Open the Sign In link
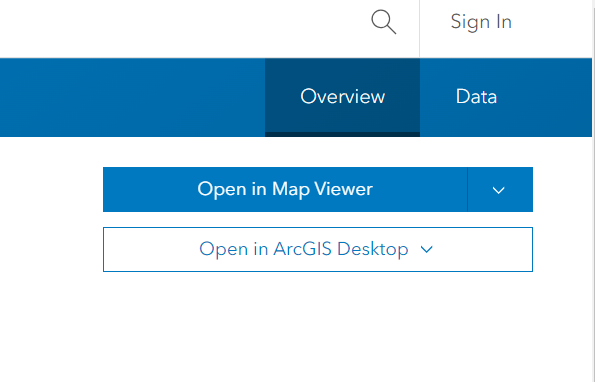 point(481,22)
